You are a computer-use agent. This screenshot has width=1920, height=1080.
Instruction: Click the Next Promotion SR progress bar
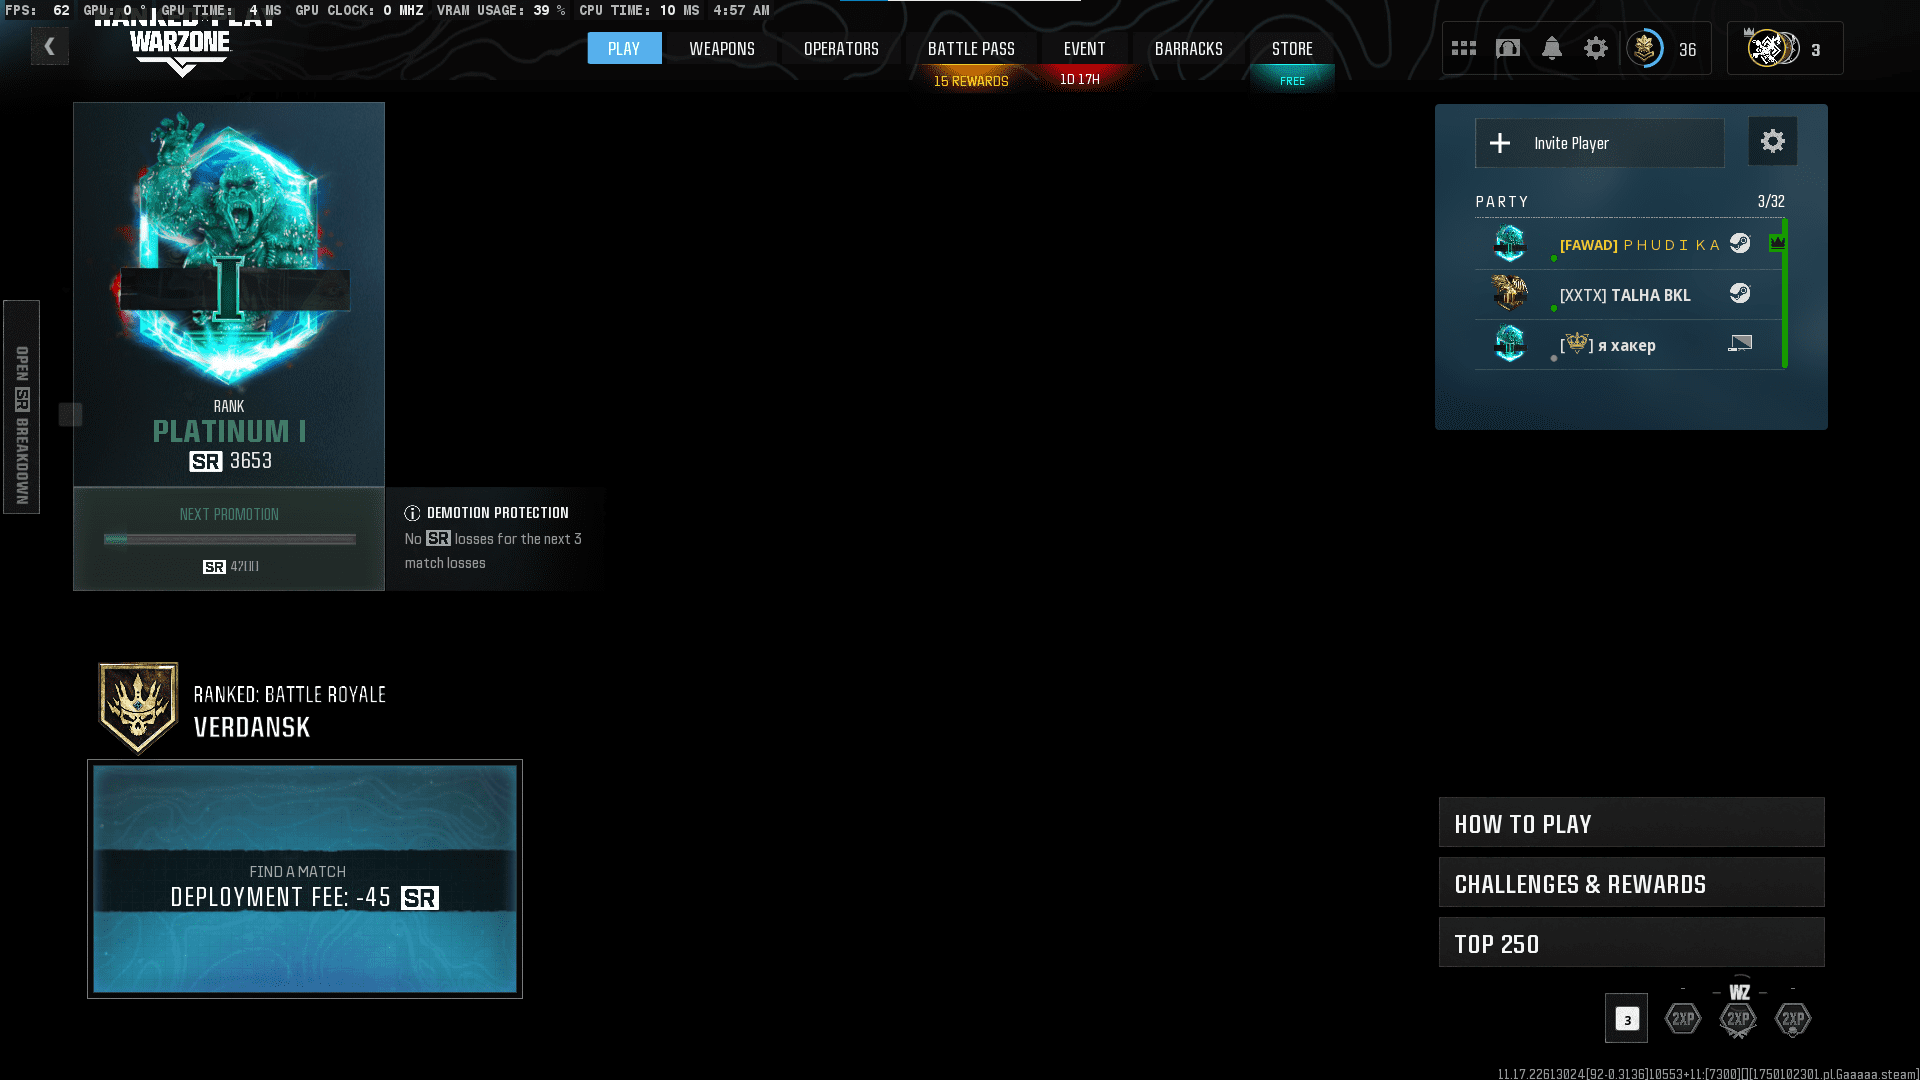click(x=230, y=540)
